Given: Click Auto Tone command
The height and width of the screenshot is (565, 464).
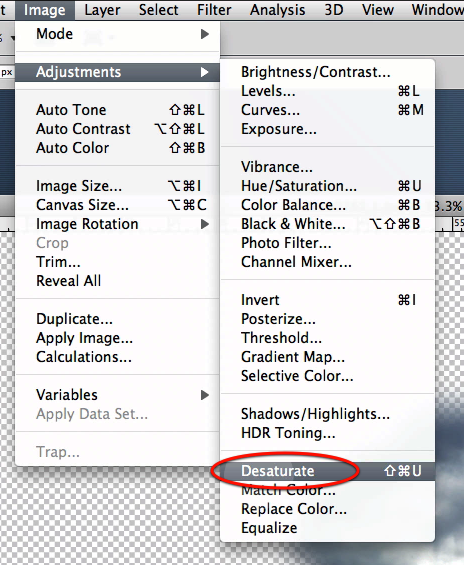Looking at the screenshot, I should click(x=117, y=110).
